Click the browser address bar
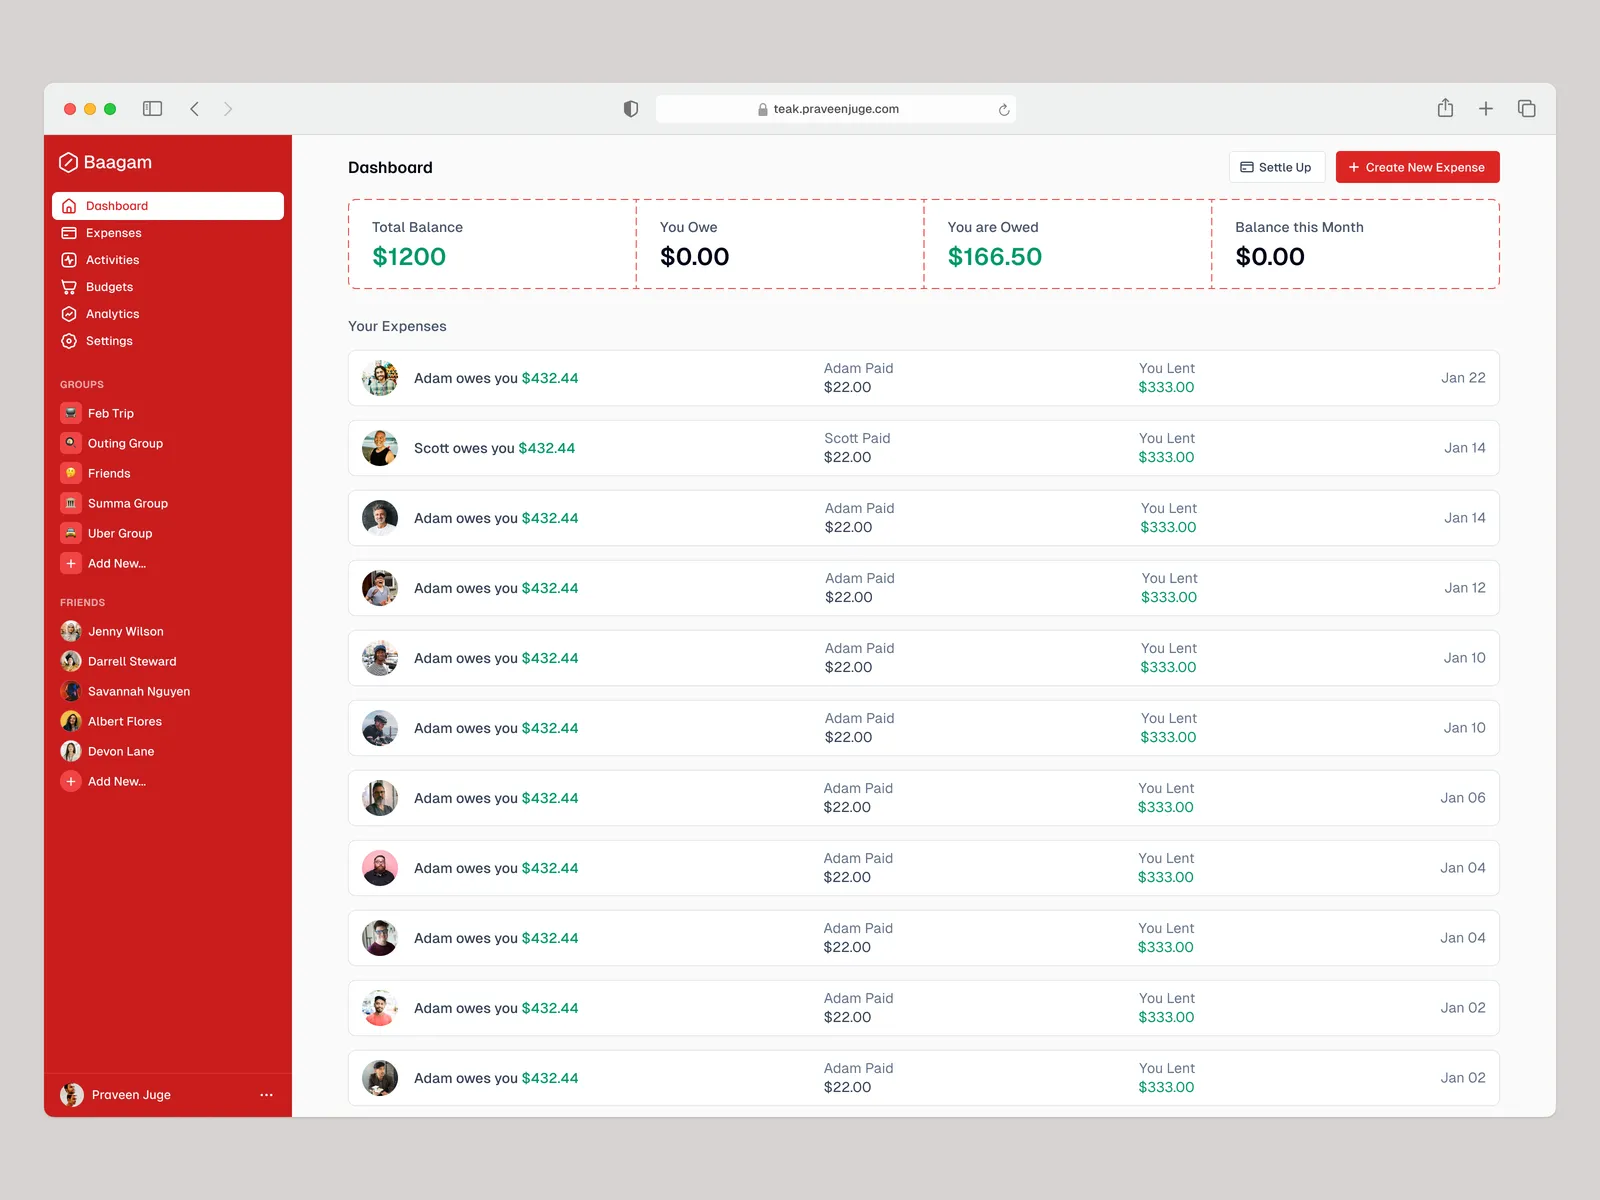The width and height of the screenshot is (1600, 1200). point(835,109)
